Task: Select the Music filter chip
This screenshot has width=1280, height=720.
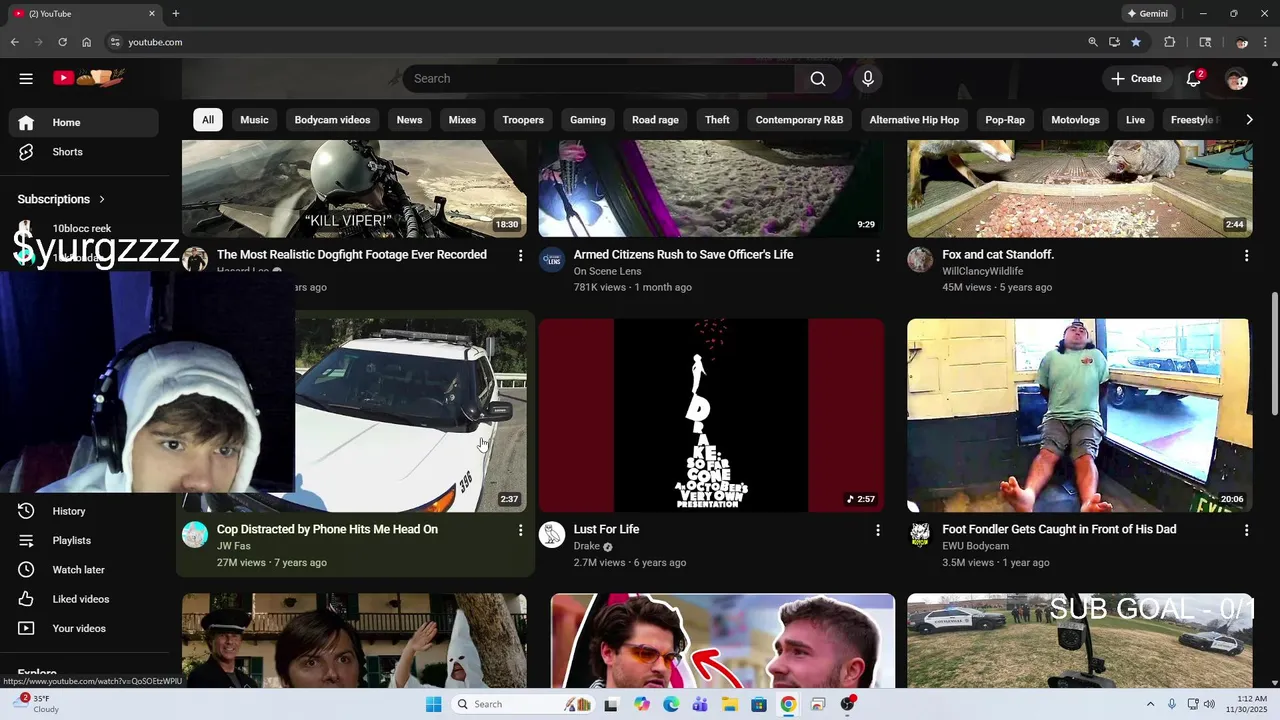Action: pos(254,120)
